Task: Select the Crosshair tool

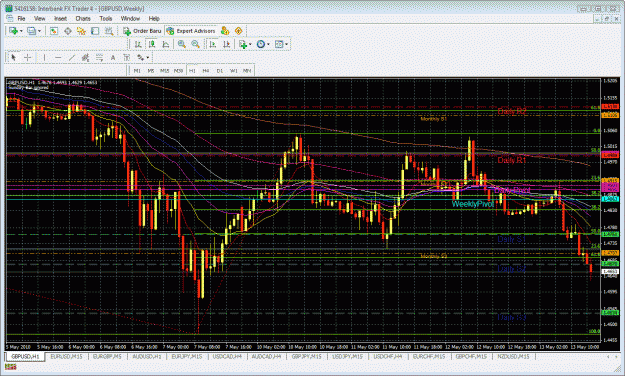Action: pos(27,58)
